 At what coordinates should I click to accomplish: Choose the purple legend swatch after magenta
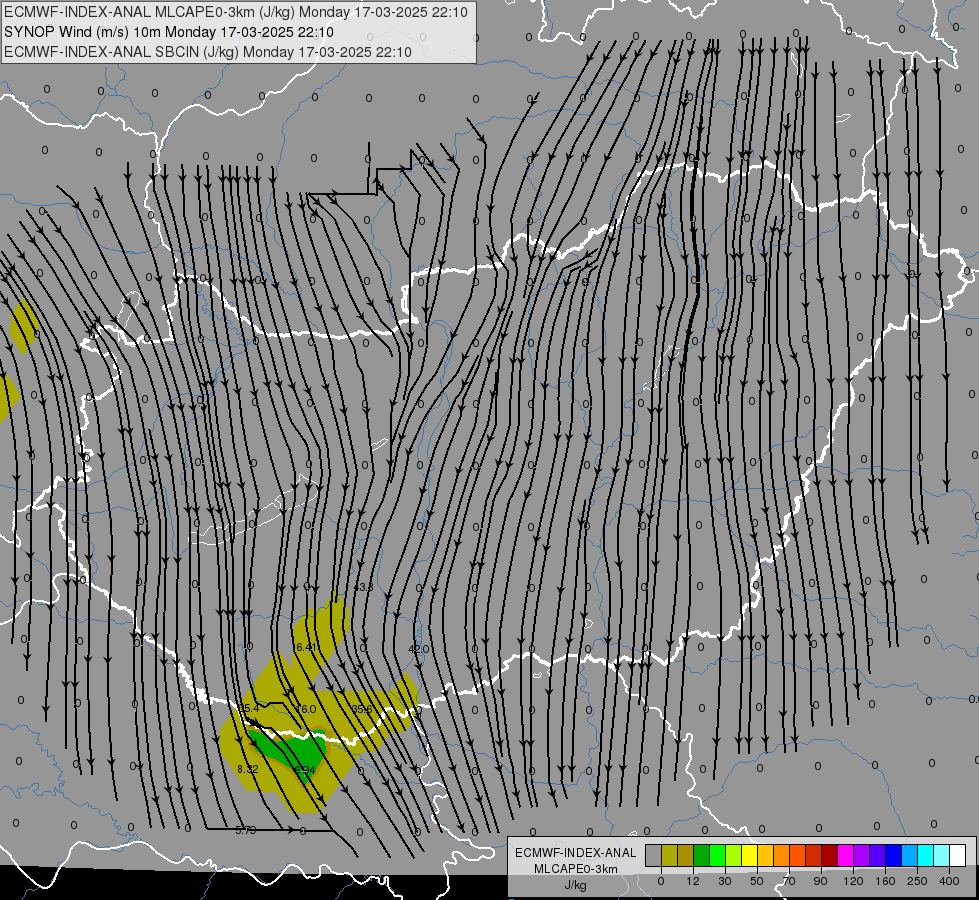coord(862,855)
